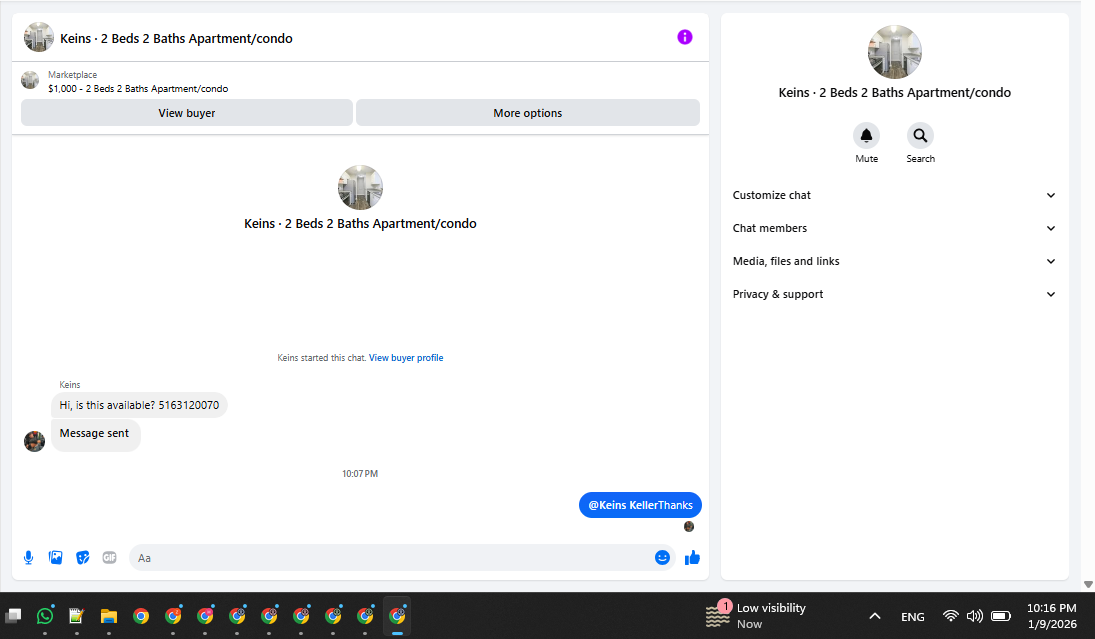Click right panel title Keins 2 Beds 2 Baths
Image resolution: width=1095 pixels, height=639 pixels.
(x=895, y=92)
